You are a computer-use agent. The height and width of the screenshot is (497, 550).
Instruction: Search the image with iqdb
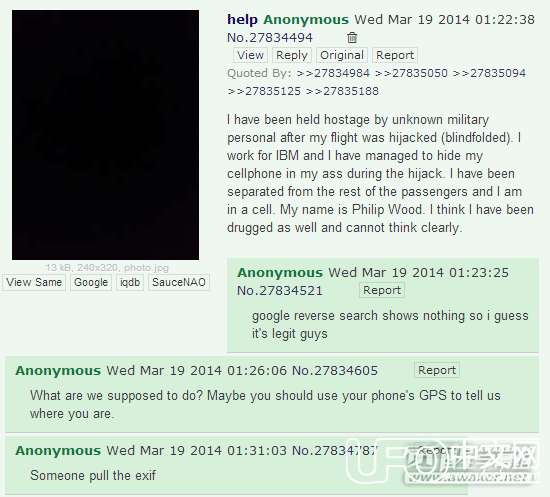(130, 282)
